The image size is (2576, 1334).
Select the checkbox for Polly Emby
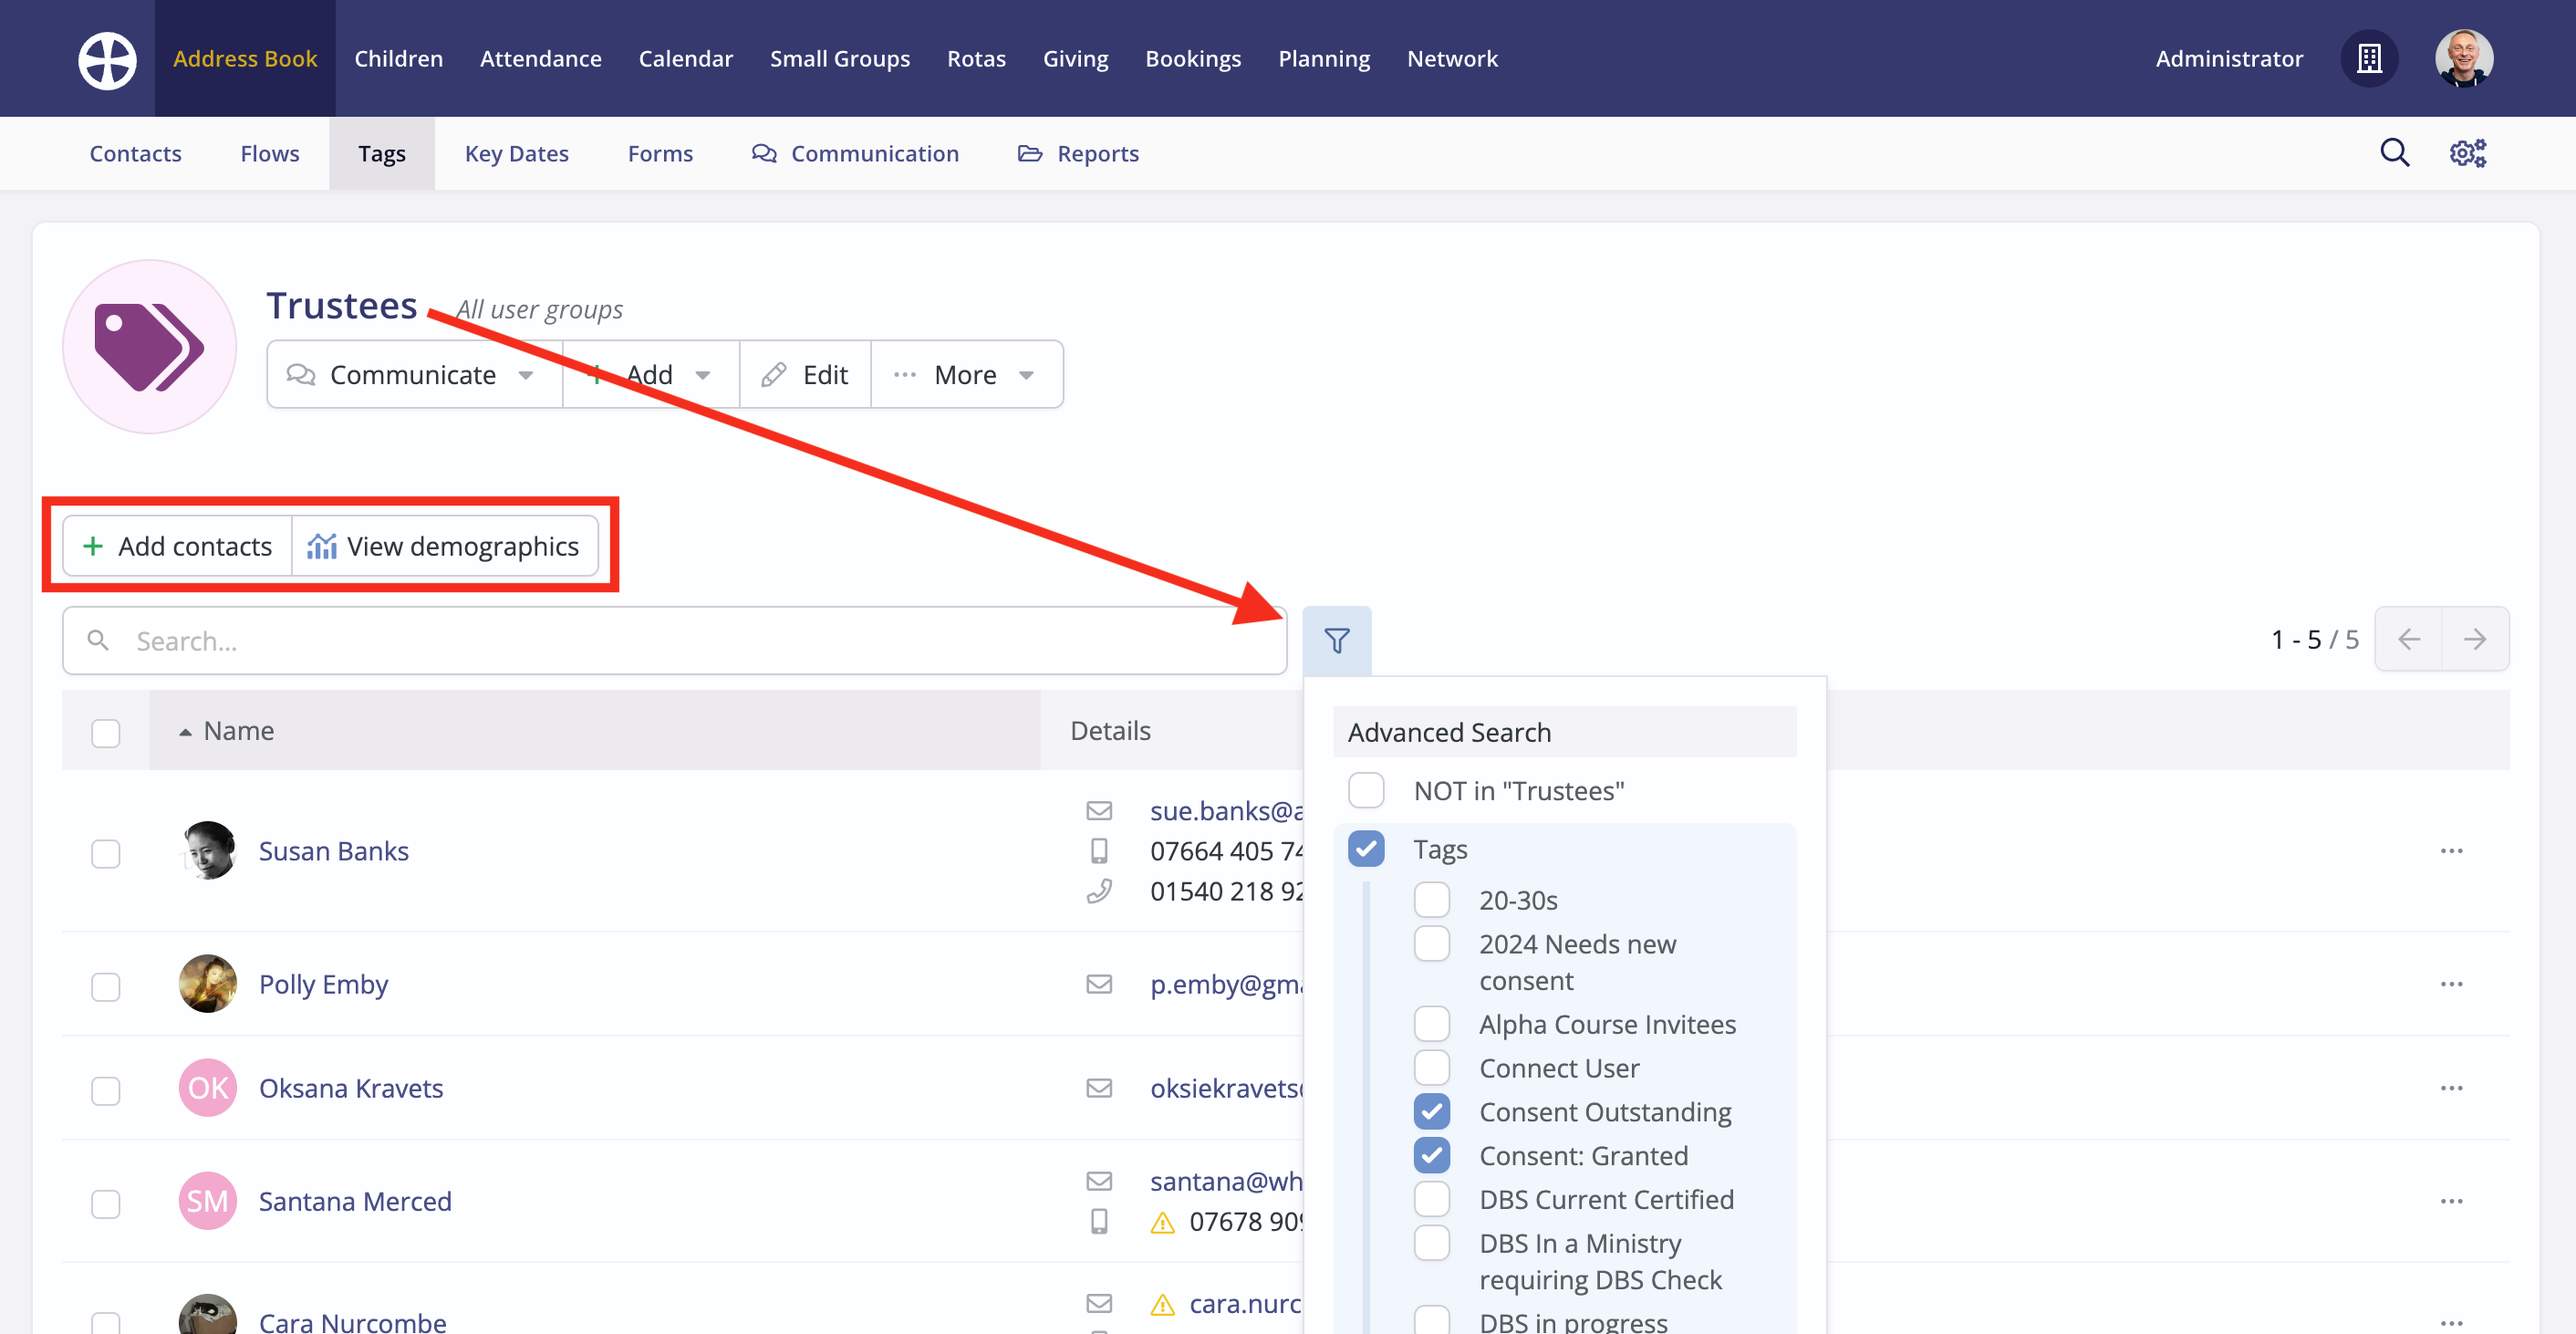(106, 986)
